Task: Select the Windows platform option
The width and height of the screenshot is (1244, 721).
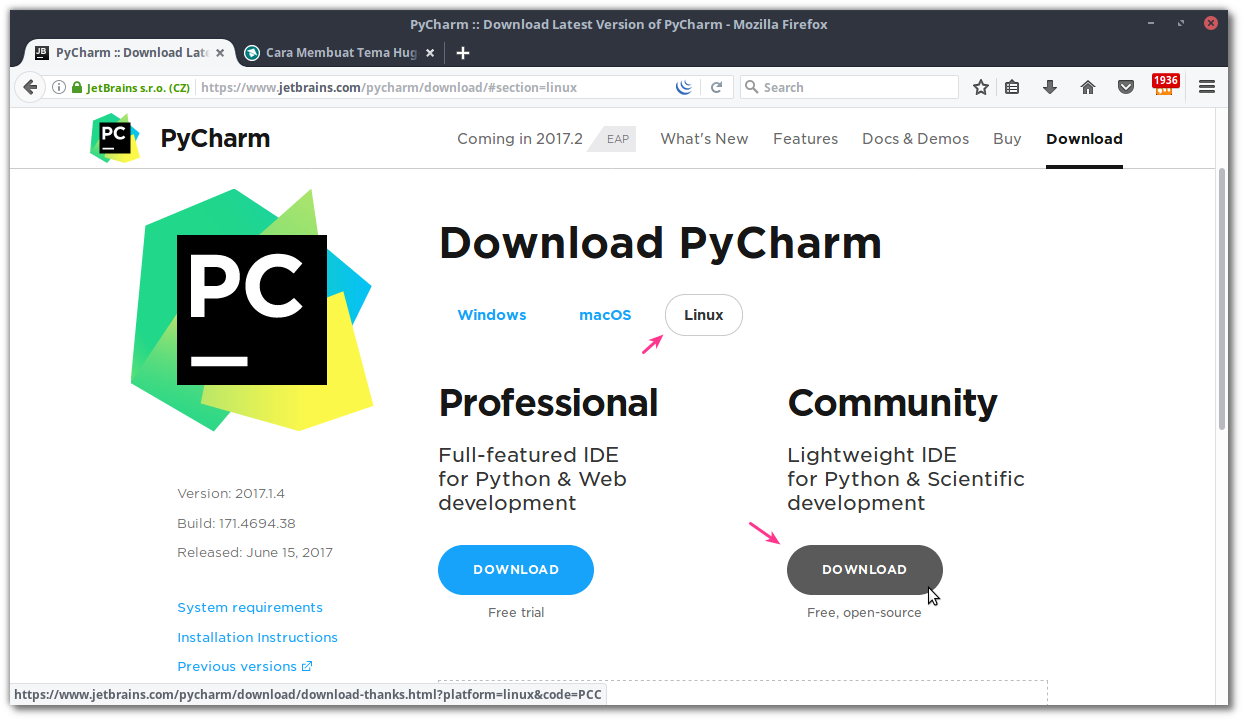Action: (492, 314)
